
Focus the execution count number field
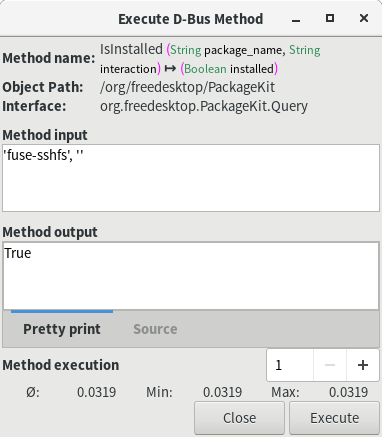290,365
